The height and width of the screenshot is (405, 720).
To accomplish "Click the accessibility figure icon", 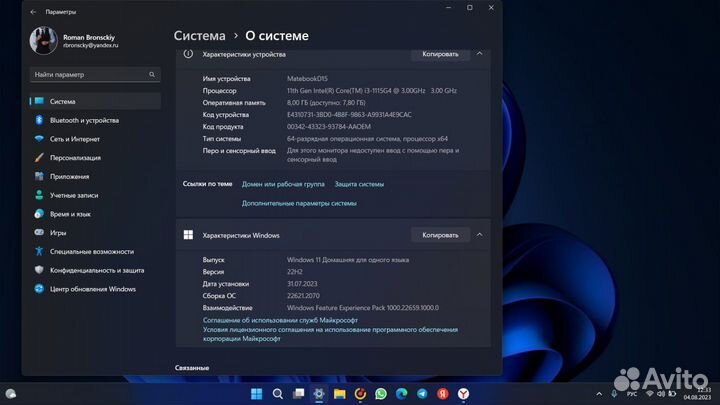I will click(x=39, y=251).
